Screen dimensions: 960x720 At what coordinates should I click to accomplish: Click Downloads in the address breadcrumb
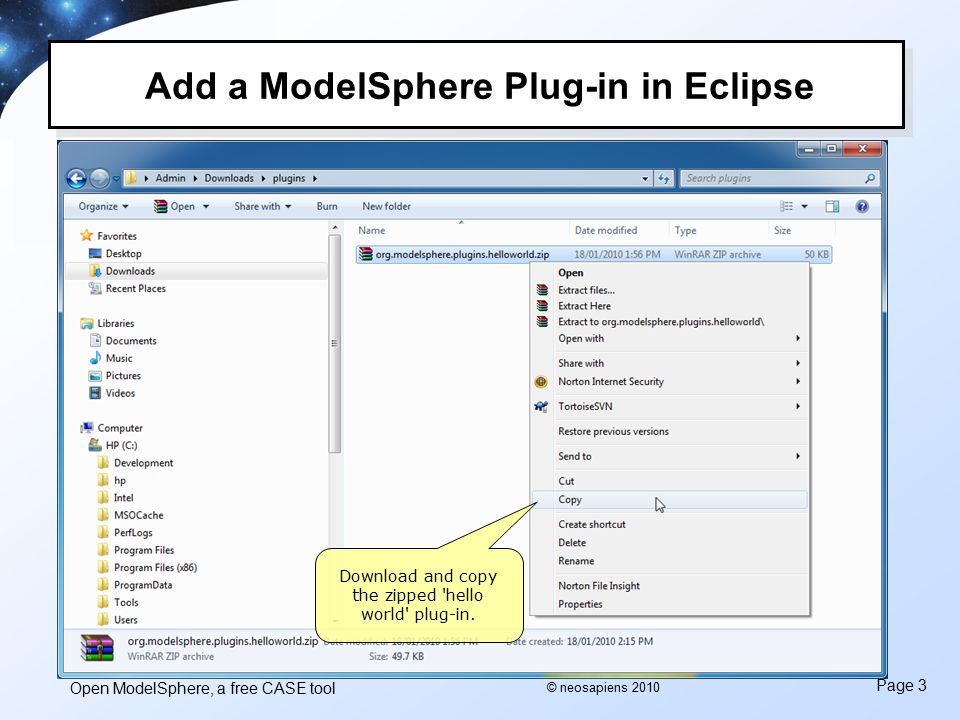pyautogui.click(x=229, y=178)
